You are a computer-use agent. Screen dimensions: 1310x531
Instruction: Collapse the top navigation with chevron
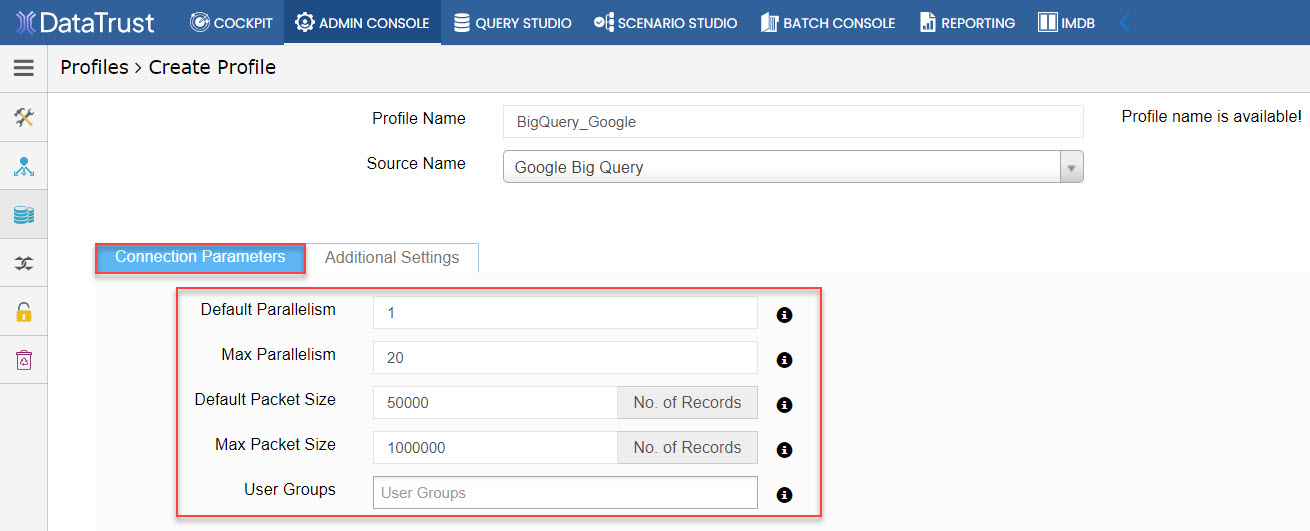(1124, 22)
